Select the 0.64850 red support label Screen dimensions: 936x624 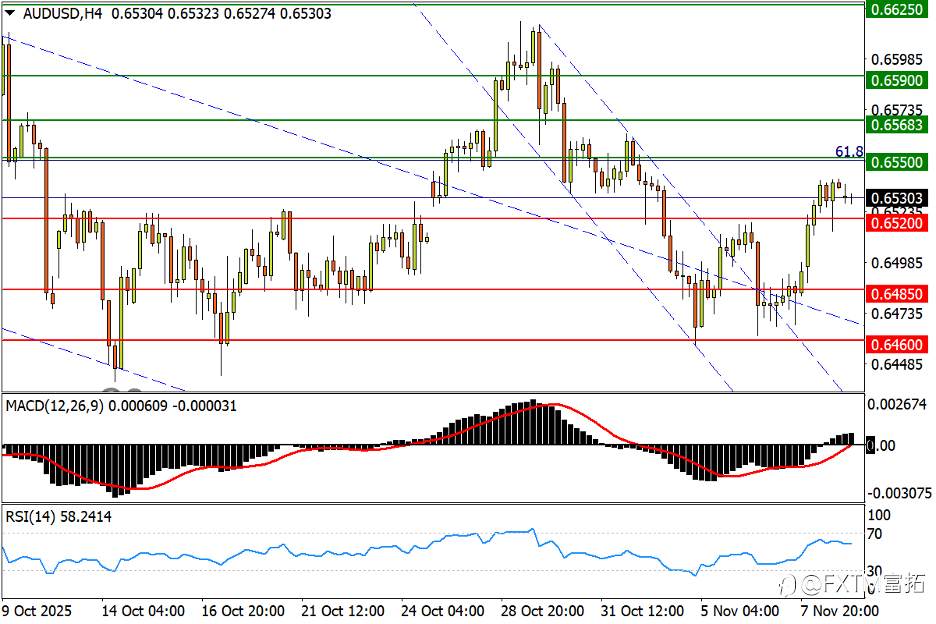897,294
